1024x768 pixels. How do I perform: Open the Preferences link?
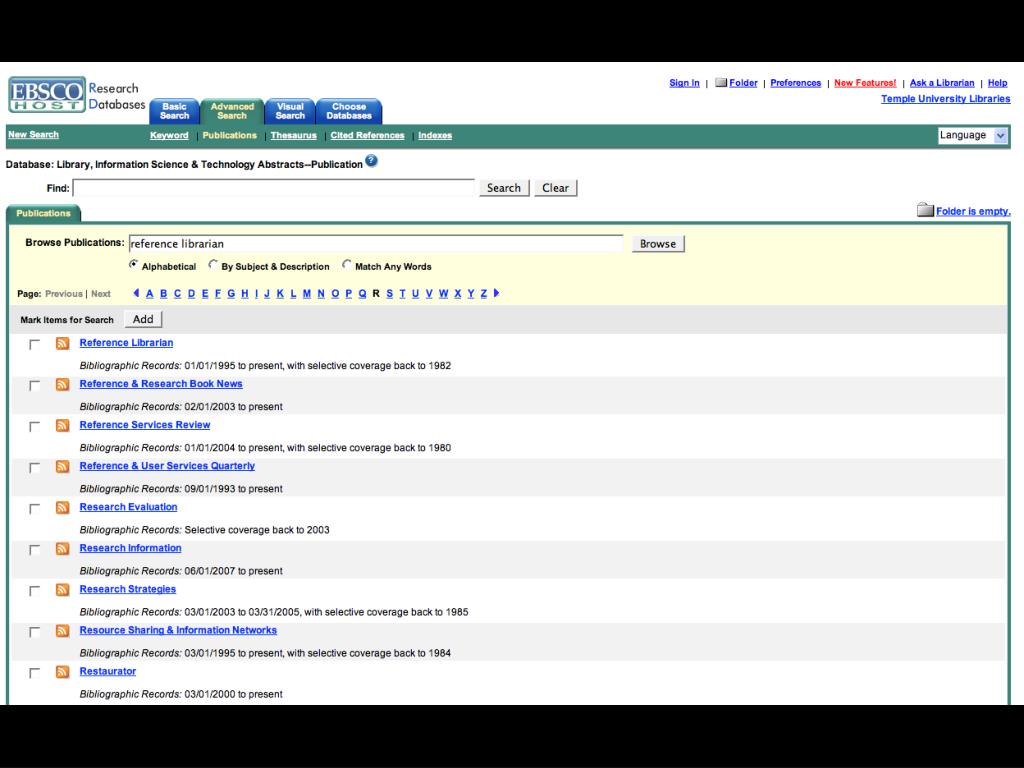pyautogui.click(x=795, y=83)
